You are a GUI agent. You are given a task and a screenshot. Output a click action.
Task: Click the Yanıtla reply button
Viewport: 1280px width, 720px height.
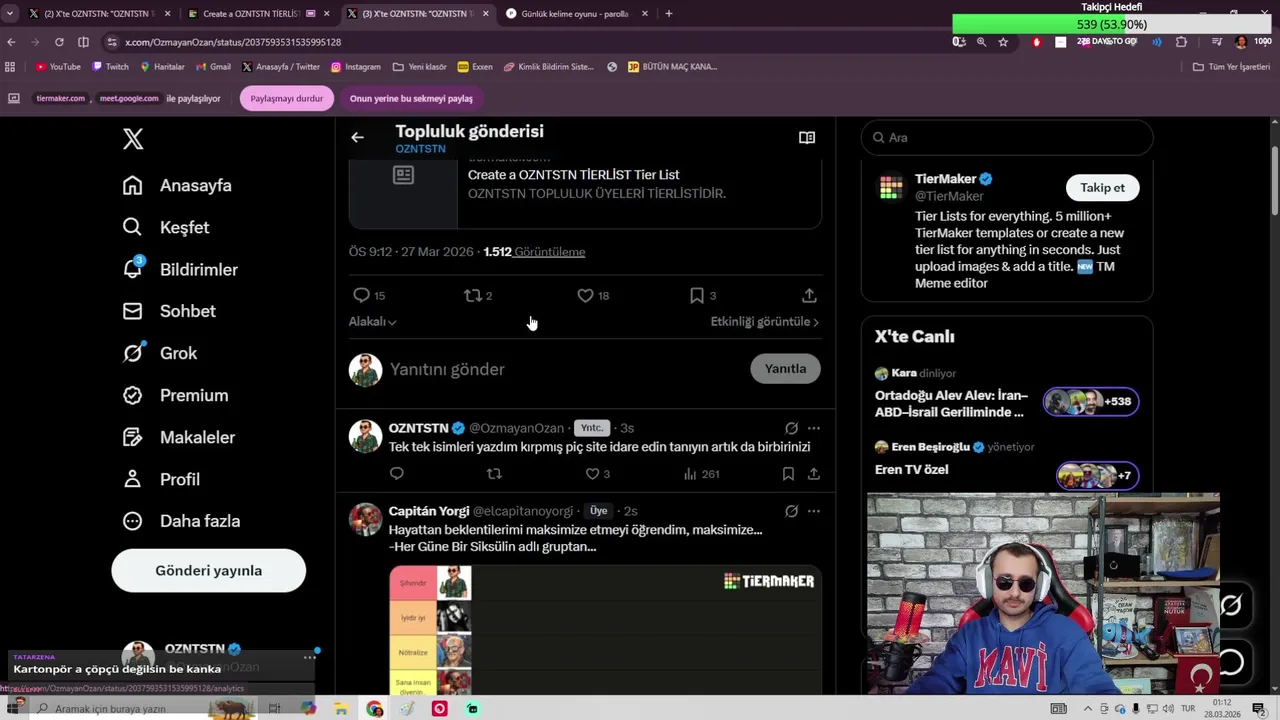(x=785, y=368)
